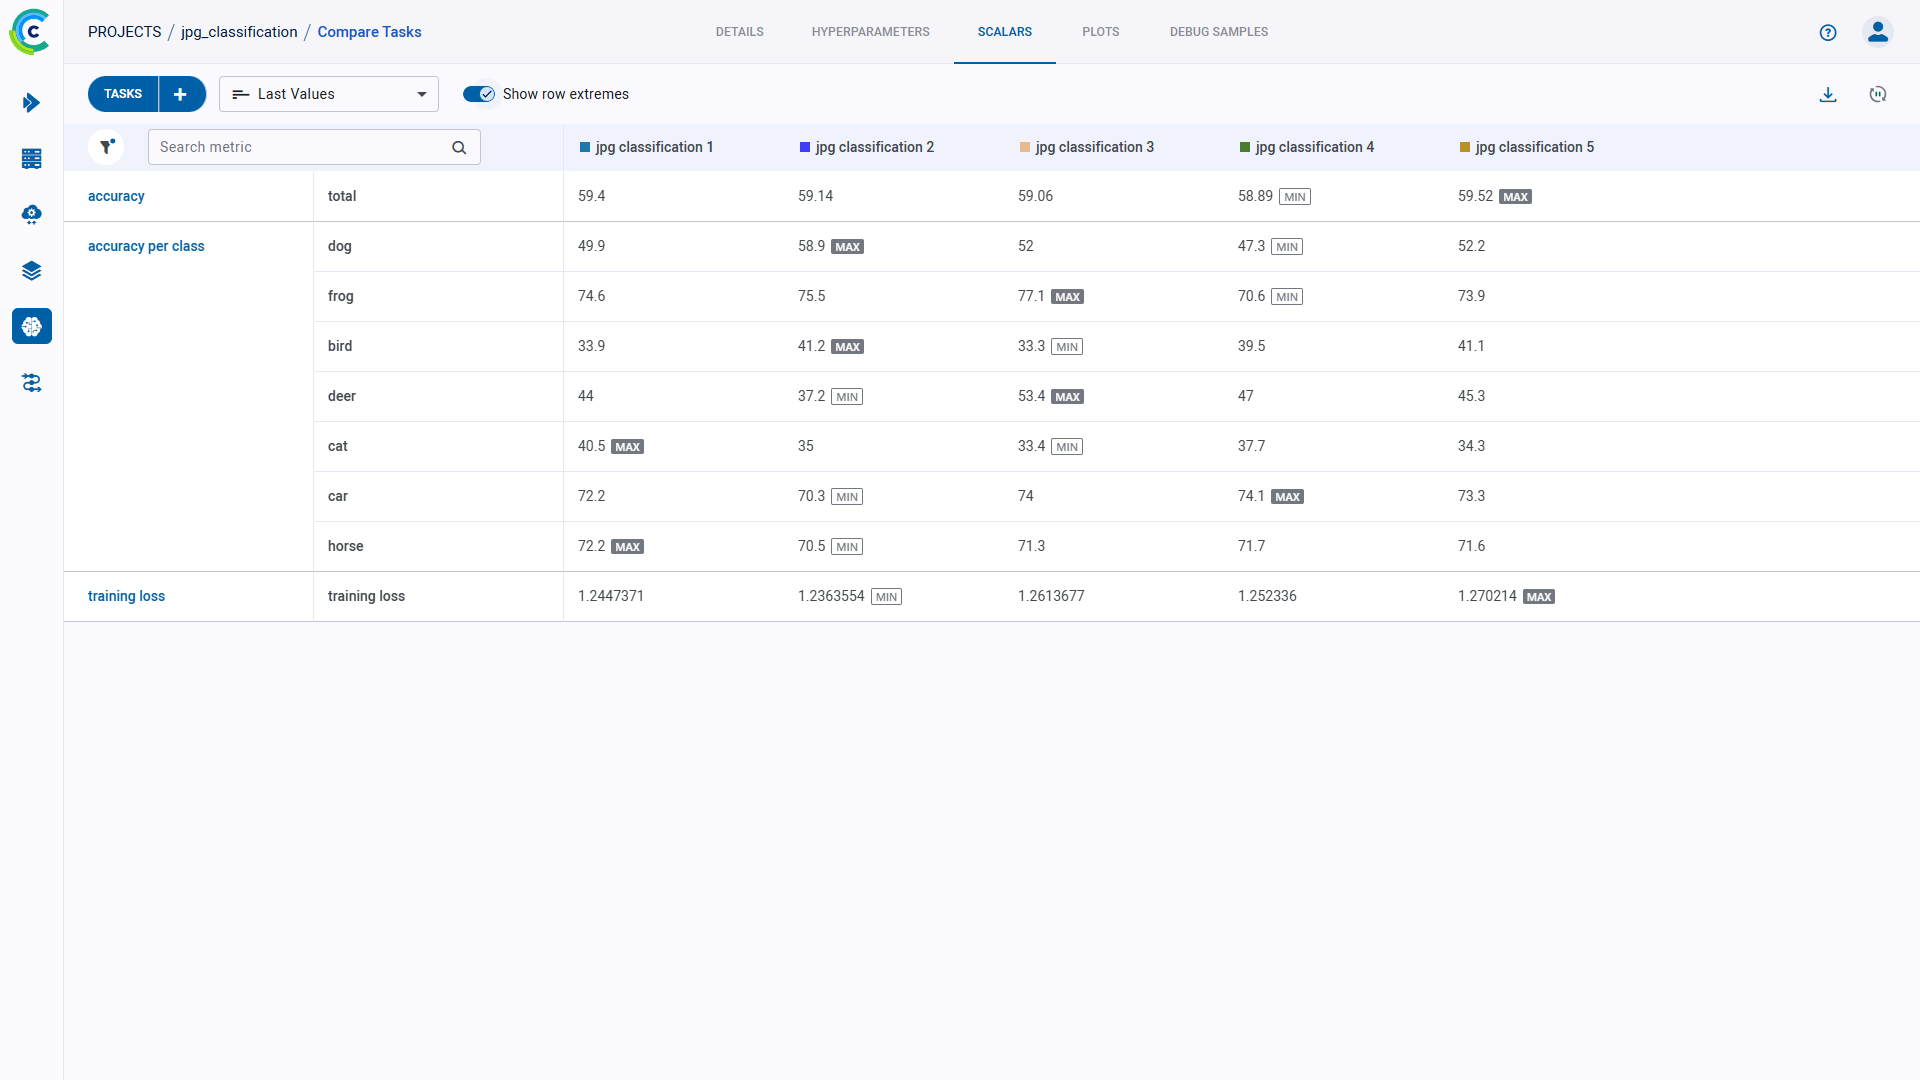Open the cloud autoscaler sidebar icon
Image resolution: width=1920 pixels, height=1080 pixels.
(31, 214)
